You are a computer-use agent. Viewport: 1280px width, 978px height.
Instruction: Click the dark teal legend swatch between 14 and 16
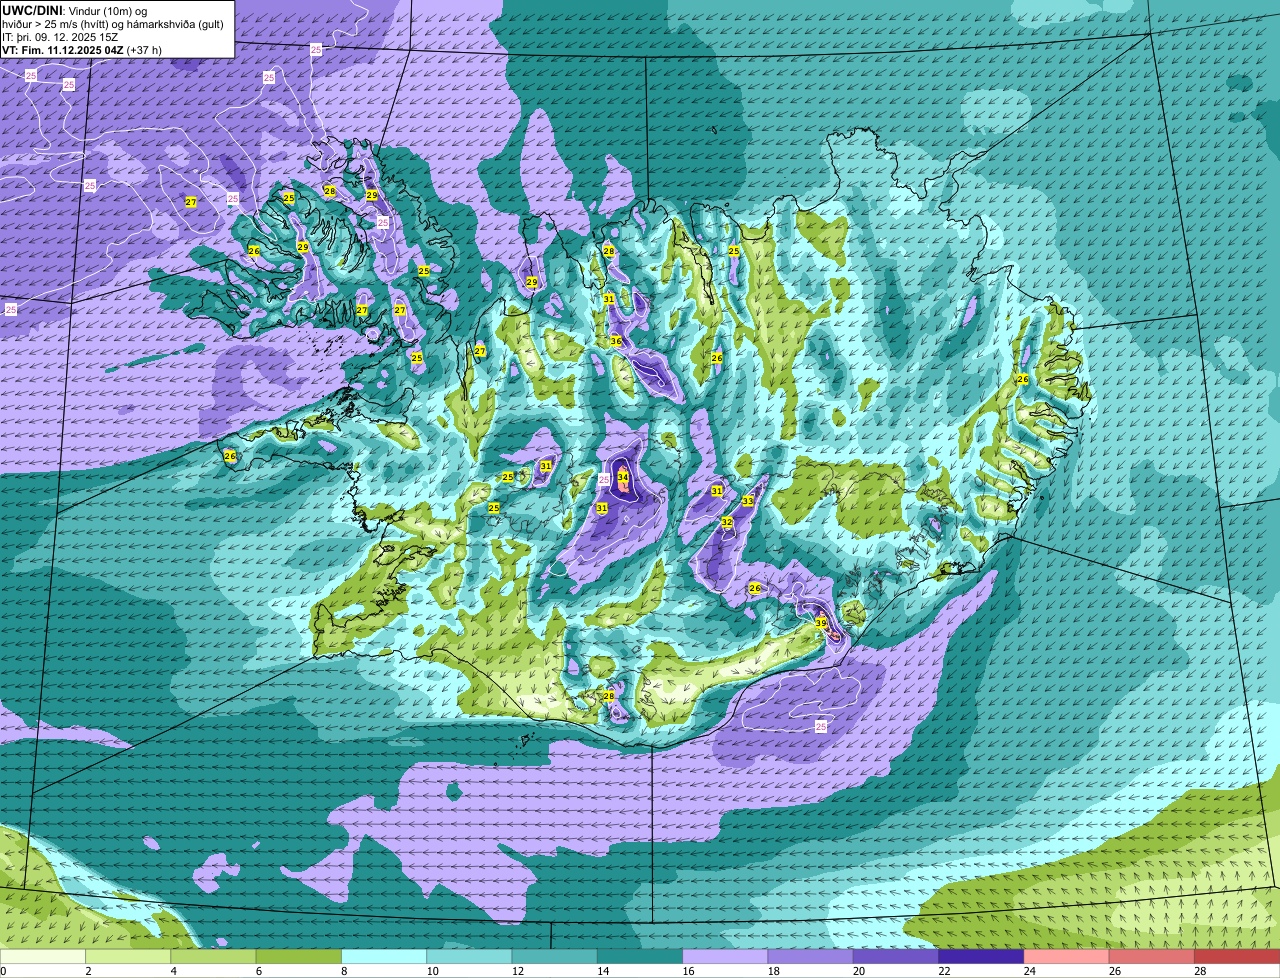[x=640, y=956]
